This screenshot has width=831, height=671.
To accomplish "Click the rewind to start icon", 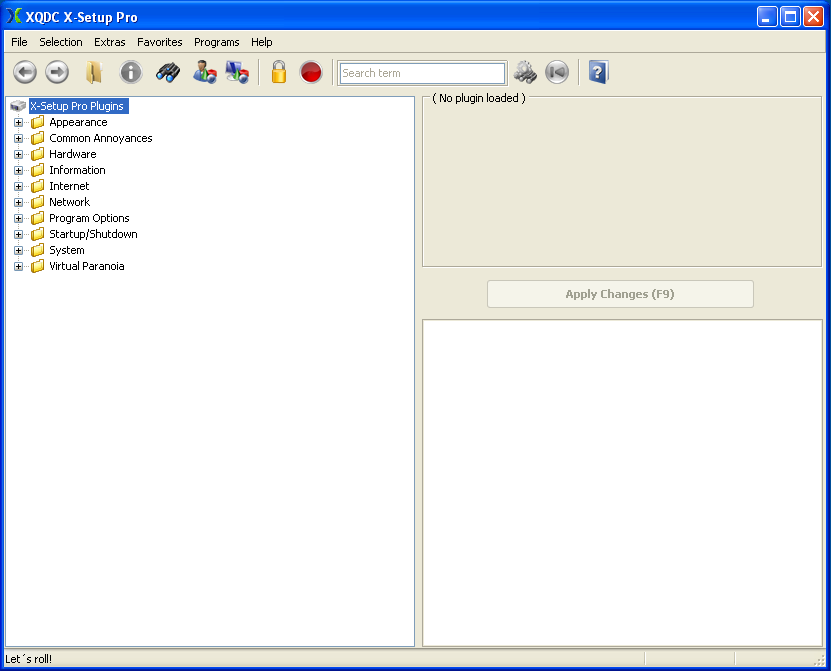I will (x=557, y=72).
